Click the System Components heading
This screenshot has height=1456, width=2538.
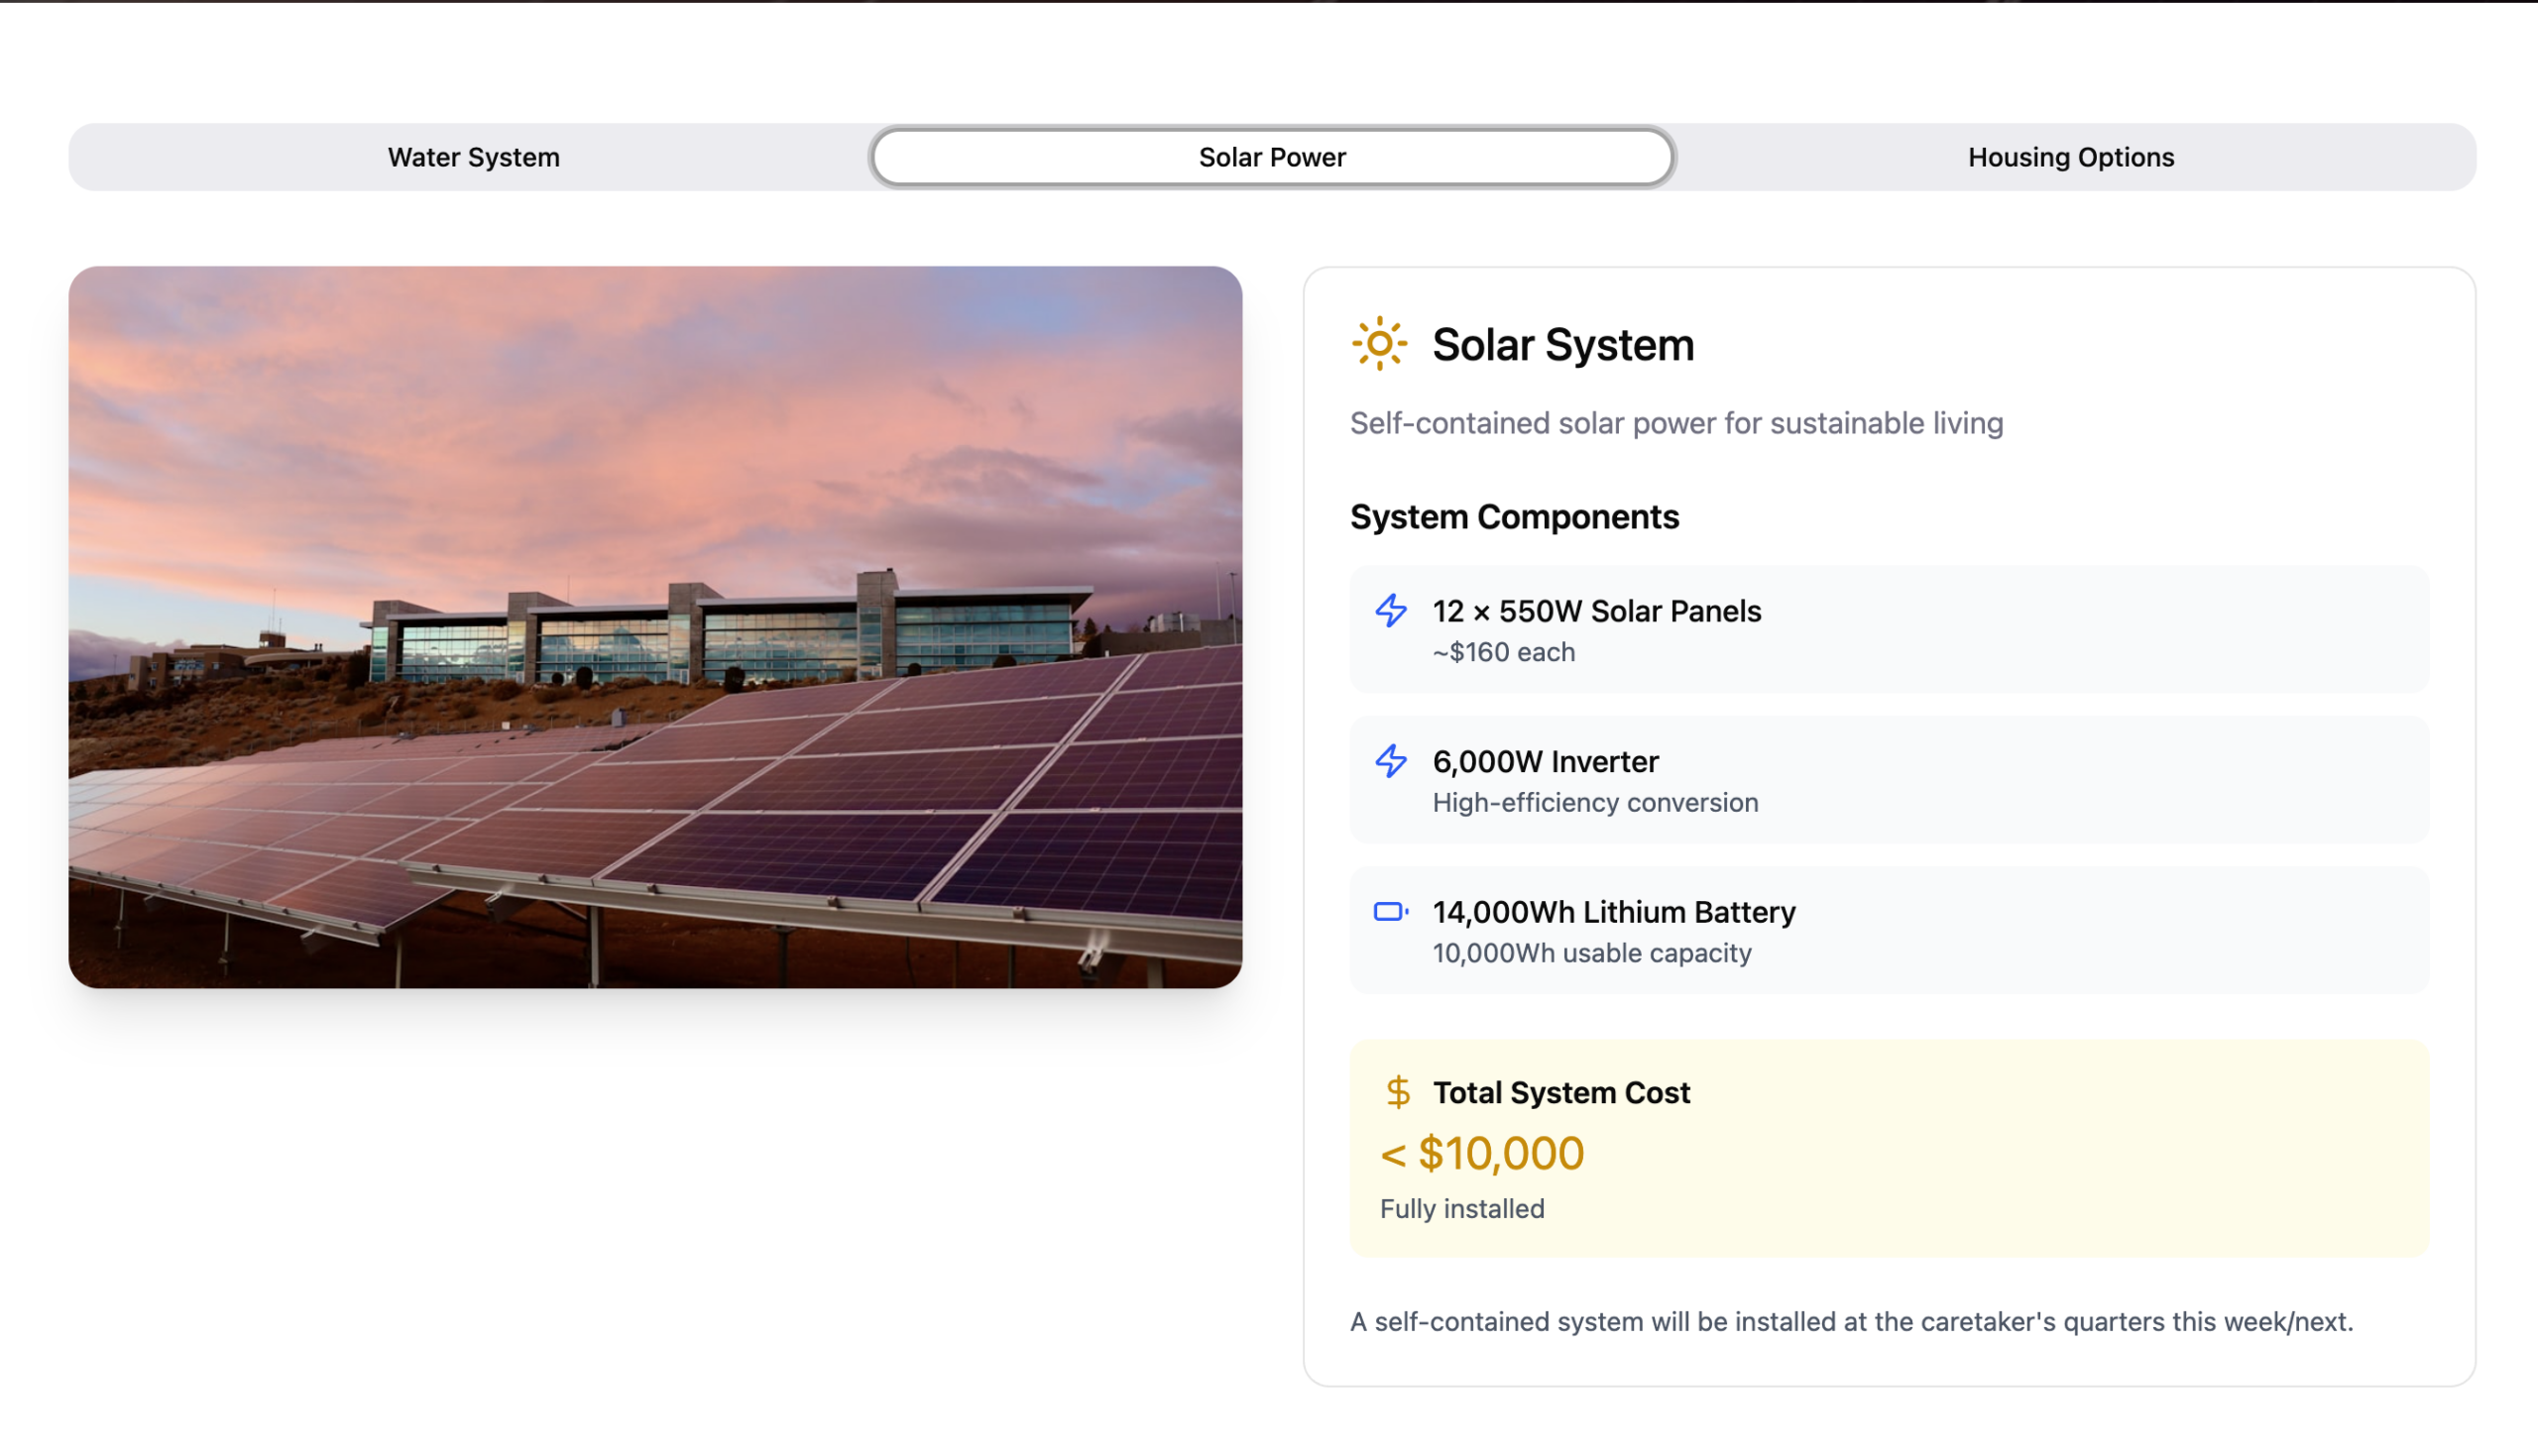[1514, 517]
